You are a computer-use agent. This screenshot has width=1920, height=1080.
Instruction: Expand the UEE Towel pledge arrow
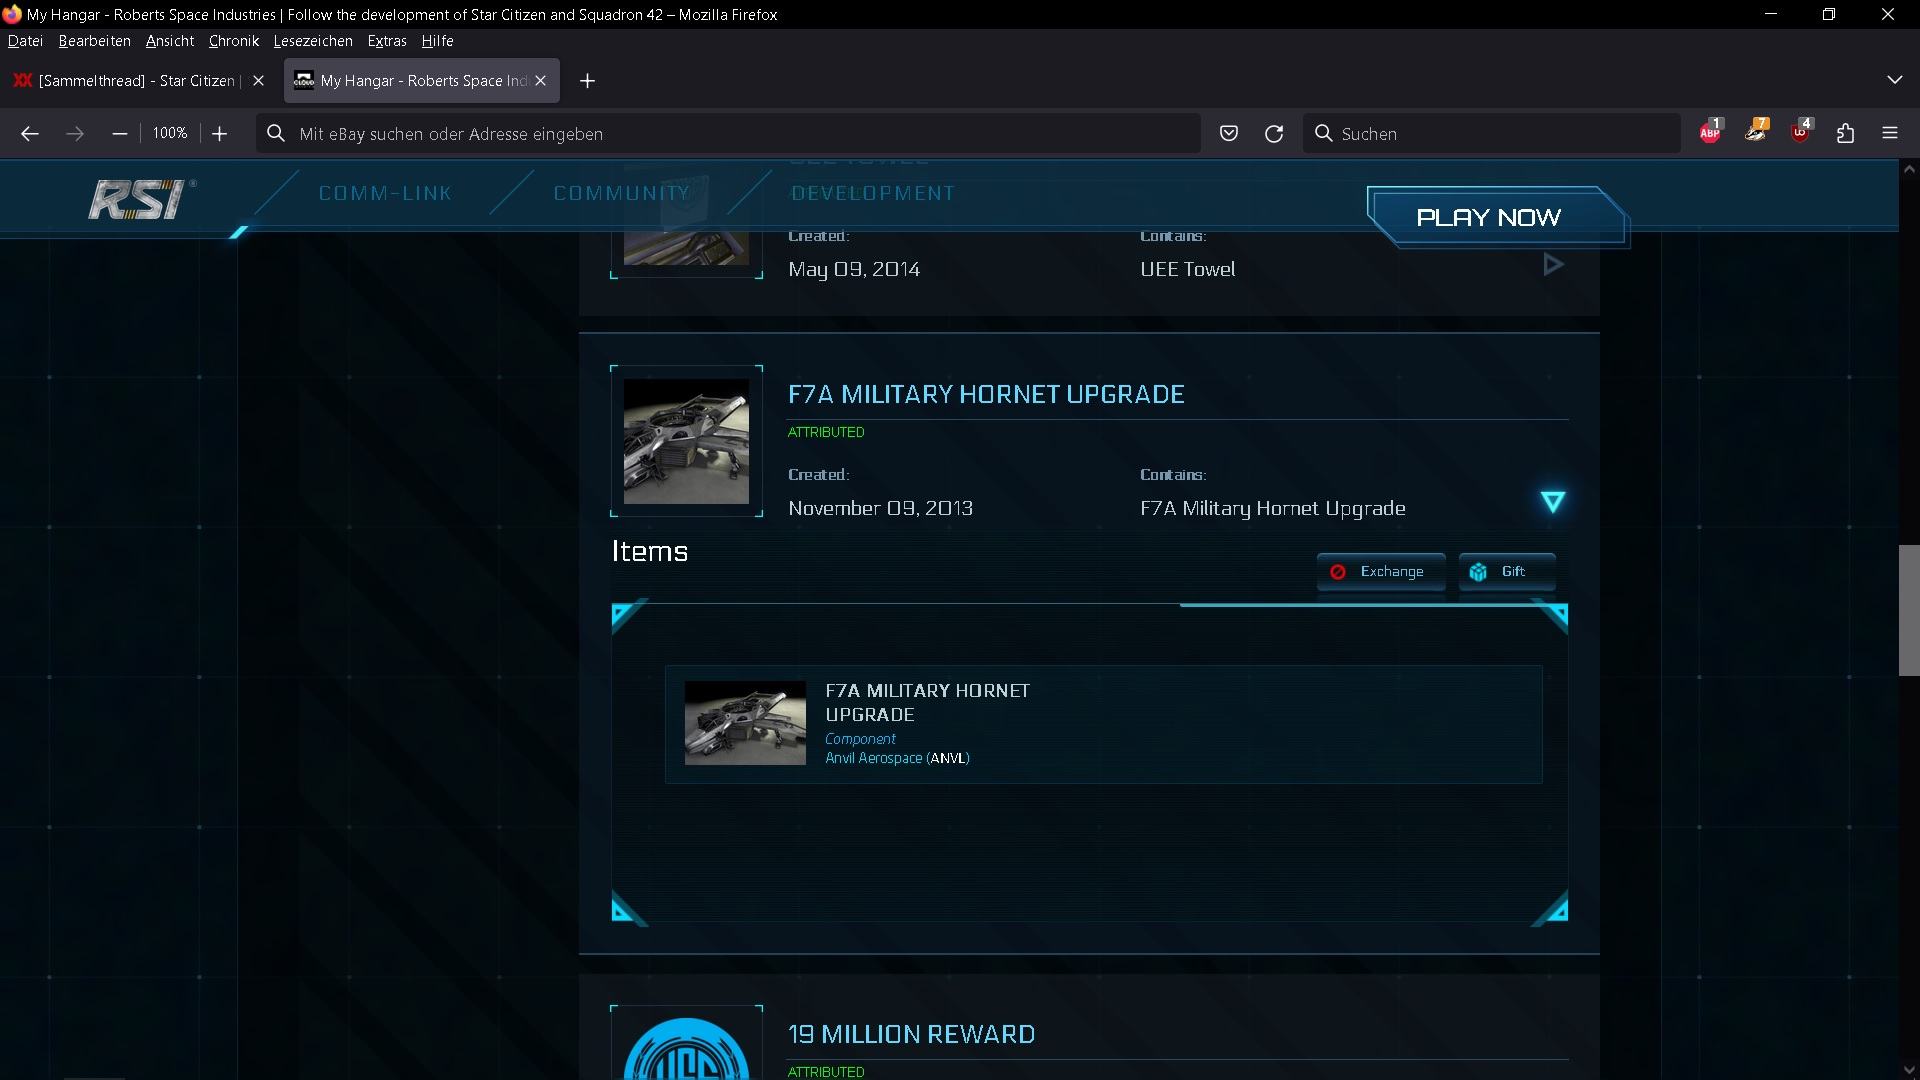point(1553,265)
